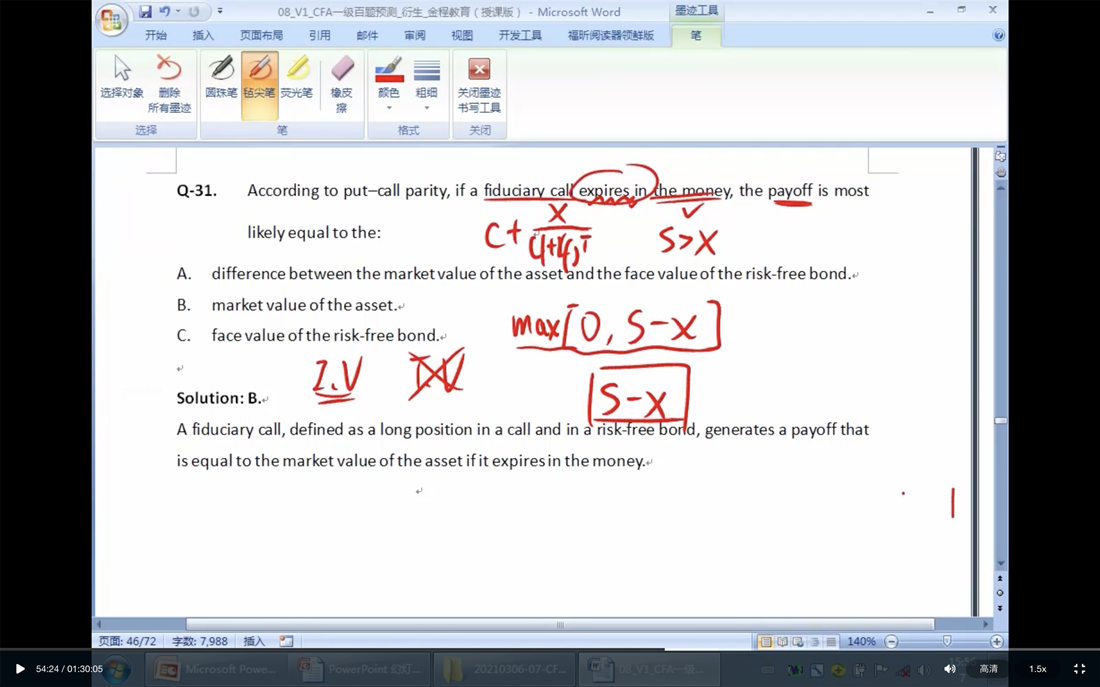Viewport: 1100px width, 687px height.
Task: Open the 开始 ribbon tab
Action: [x=156, y=35]
